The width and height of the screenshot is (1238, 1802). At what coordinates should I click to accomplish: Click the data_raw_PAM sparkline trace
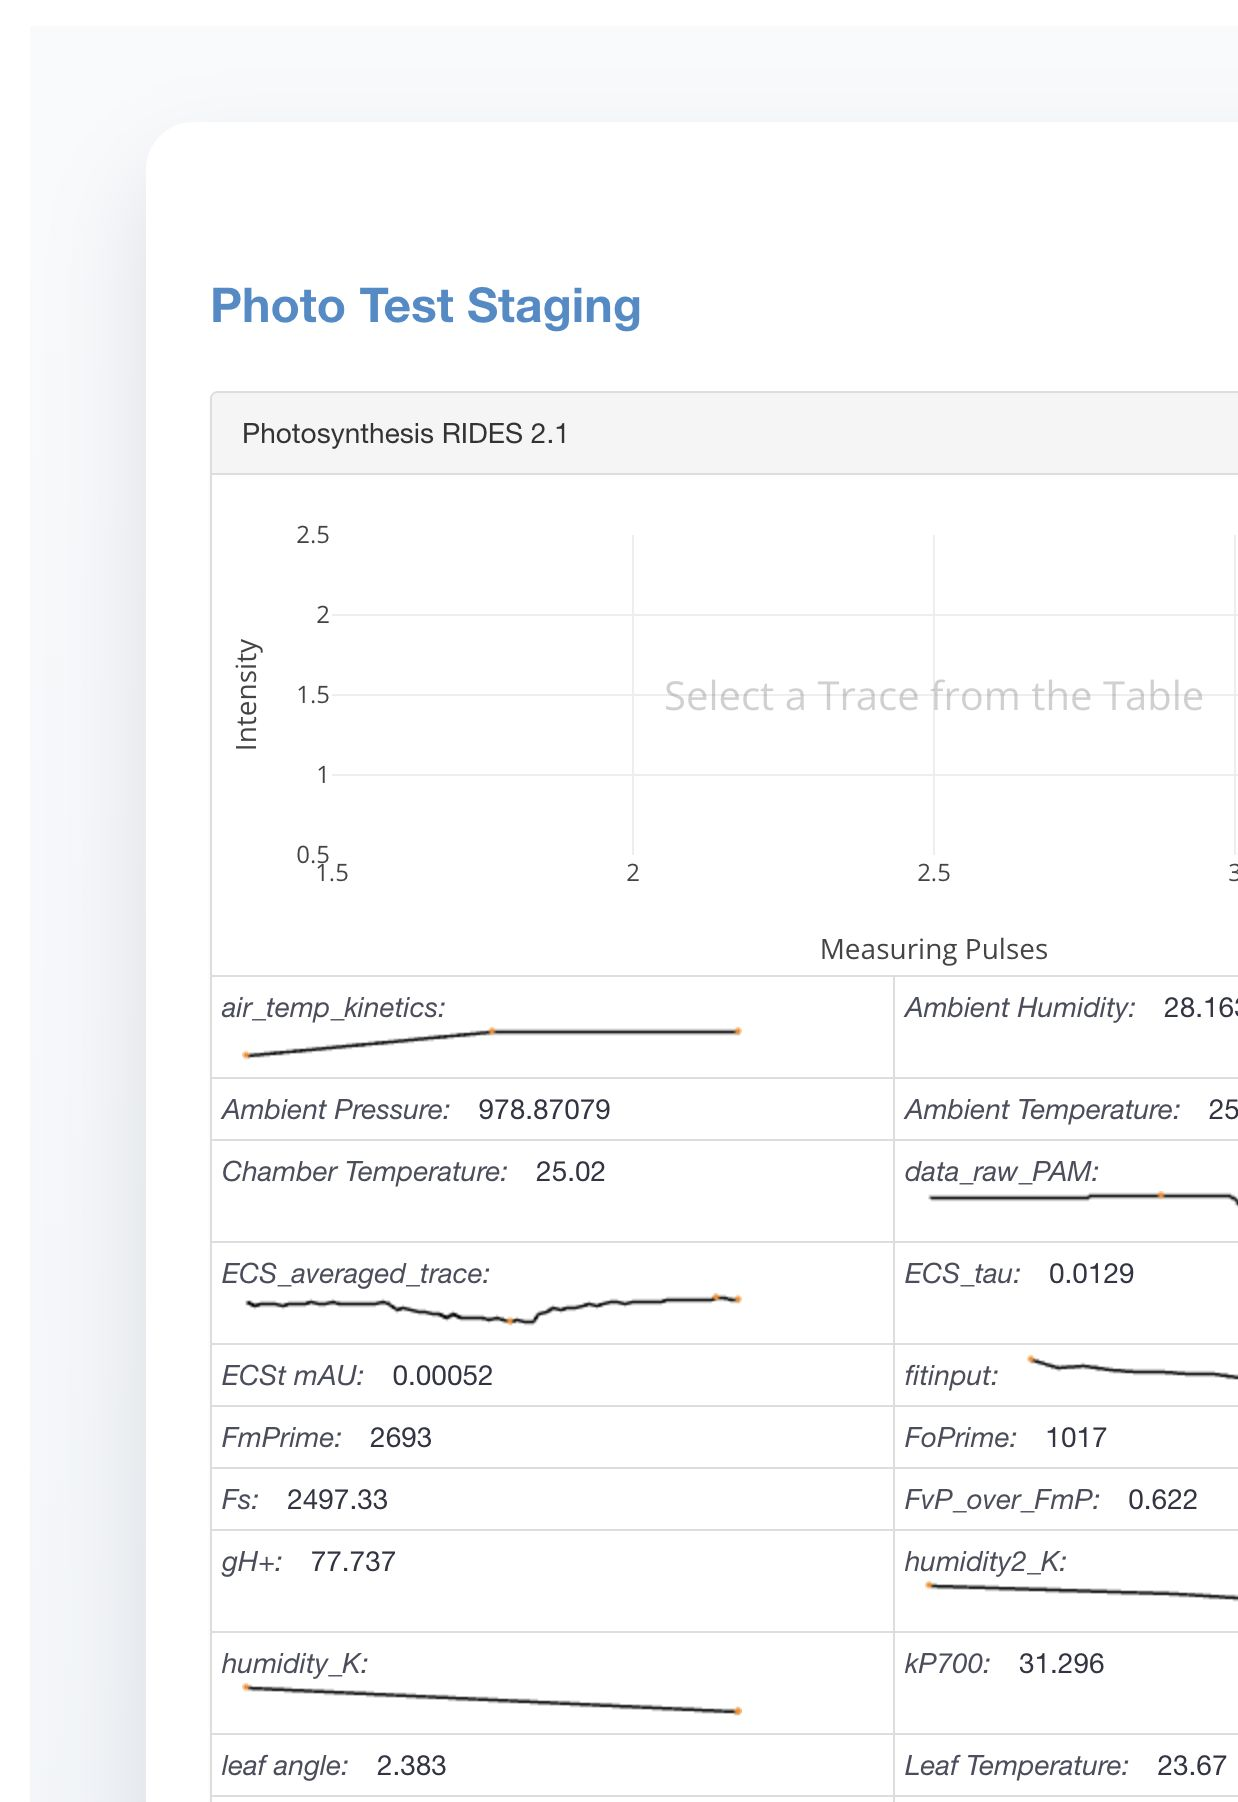coord(1083,1198)
